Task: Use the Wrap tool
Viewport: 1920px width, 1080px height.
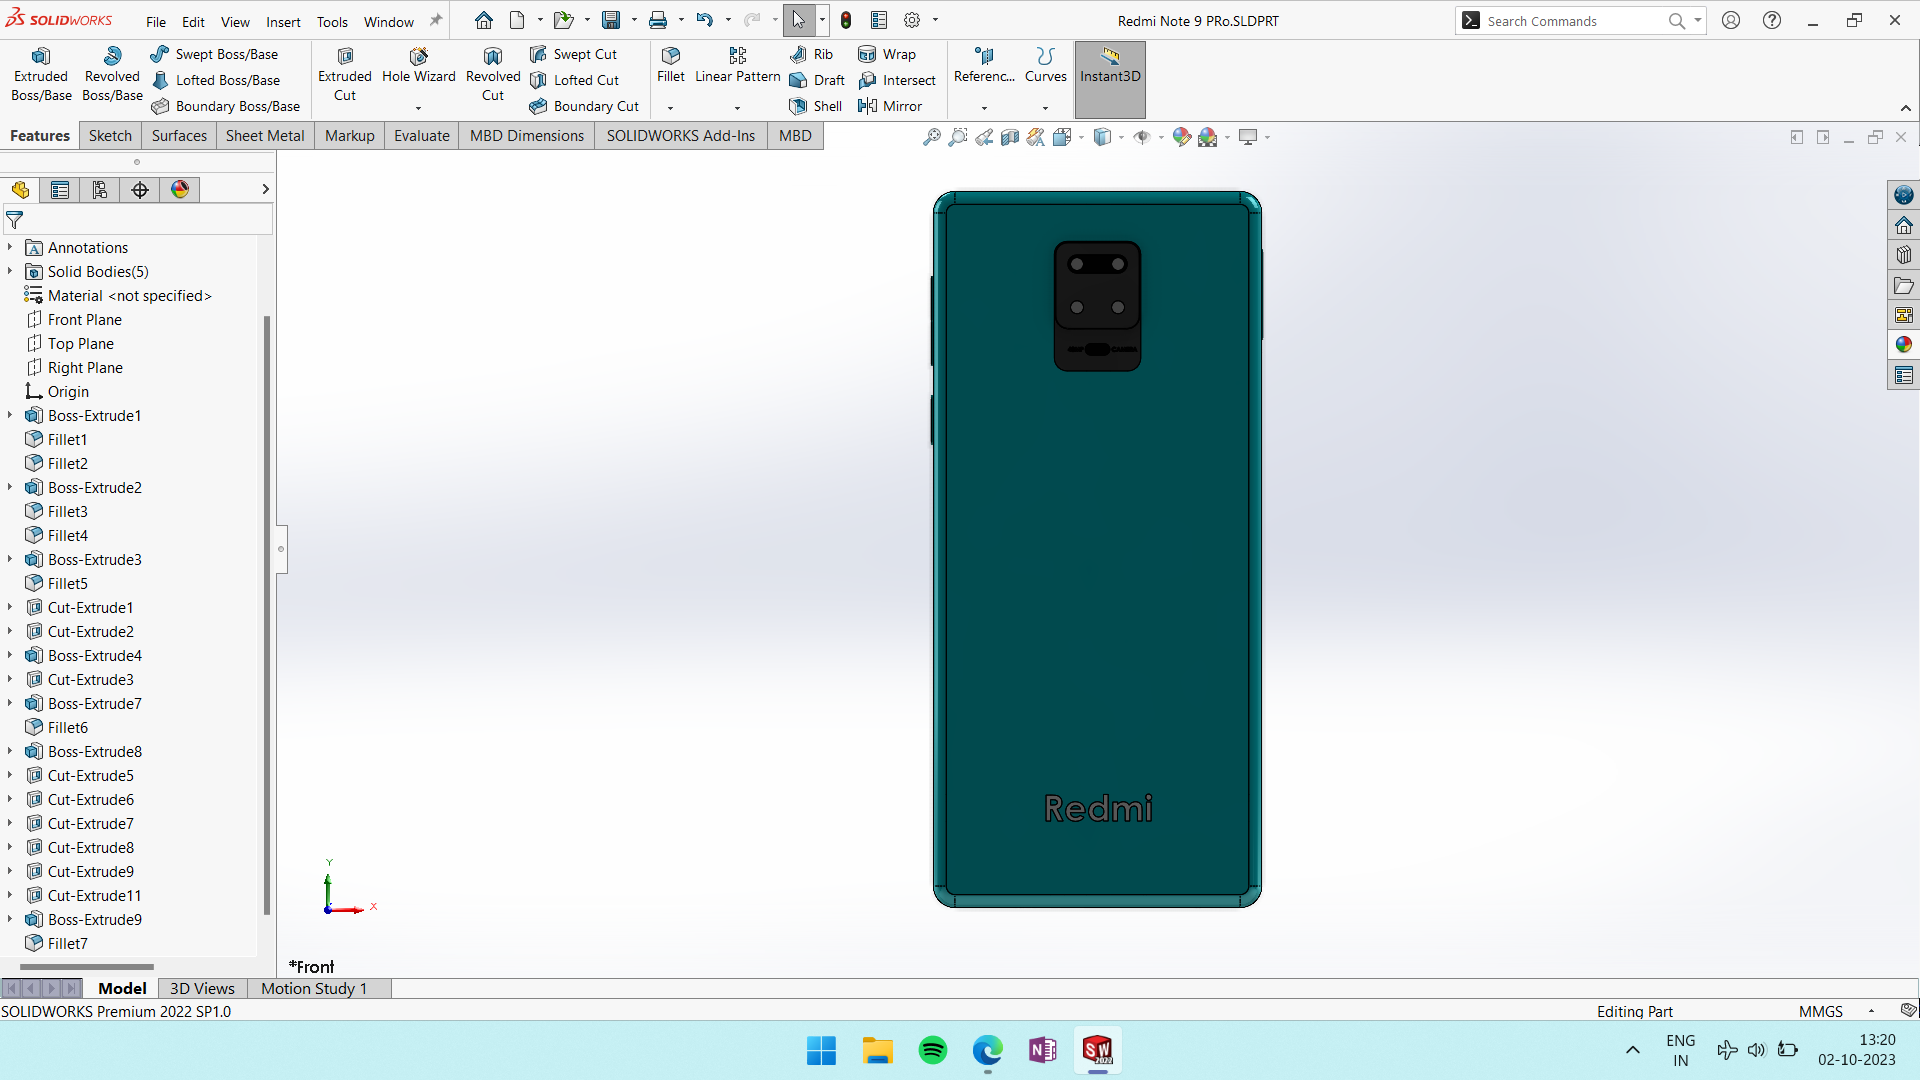Action: pos(887,54)
